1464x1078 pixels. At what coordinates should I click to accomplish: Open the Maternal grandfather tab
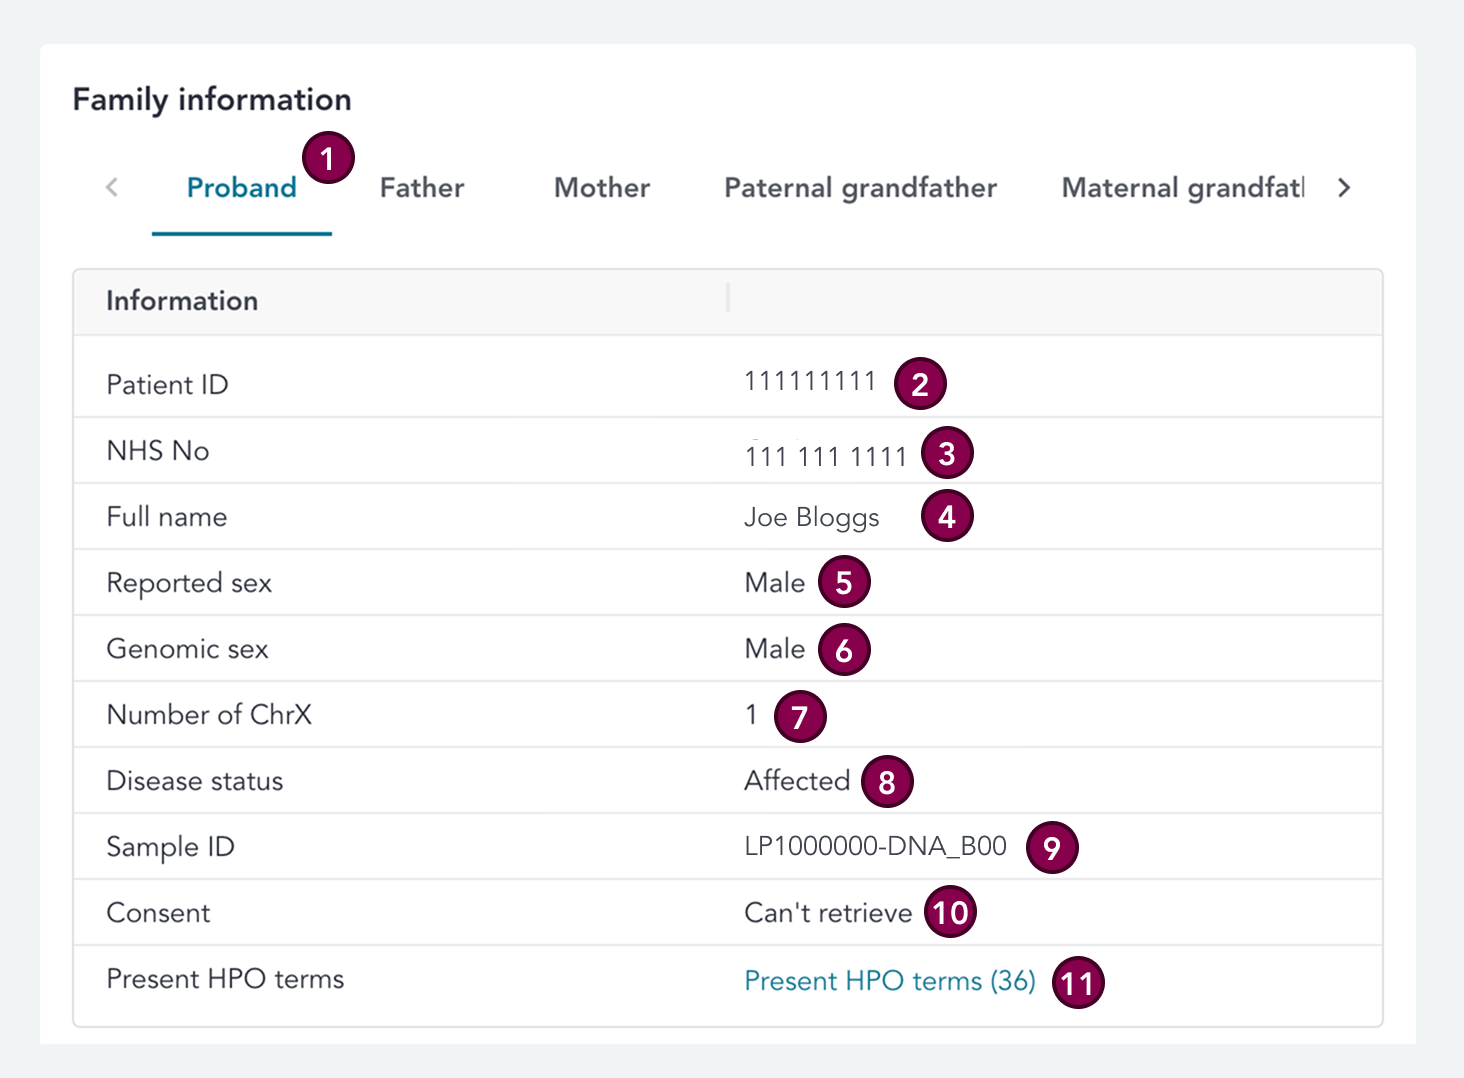pos(1183,187)
